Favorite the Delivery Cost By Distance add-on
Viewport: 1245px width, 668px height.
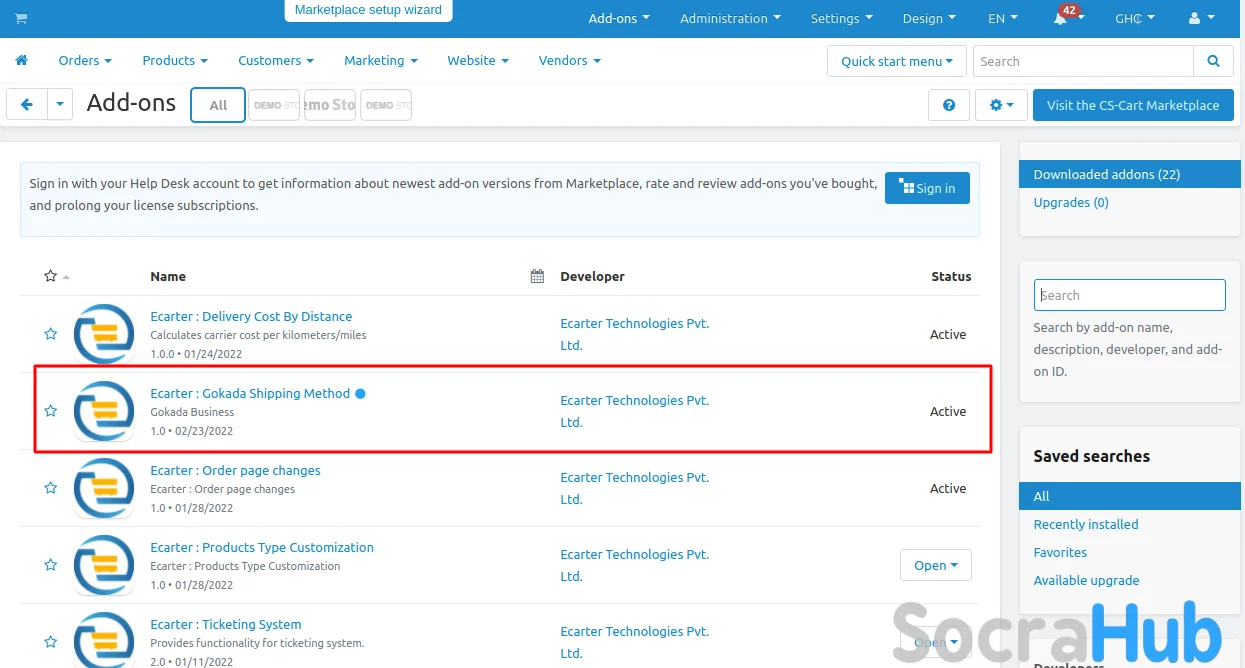tap(50, 334)
